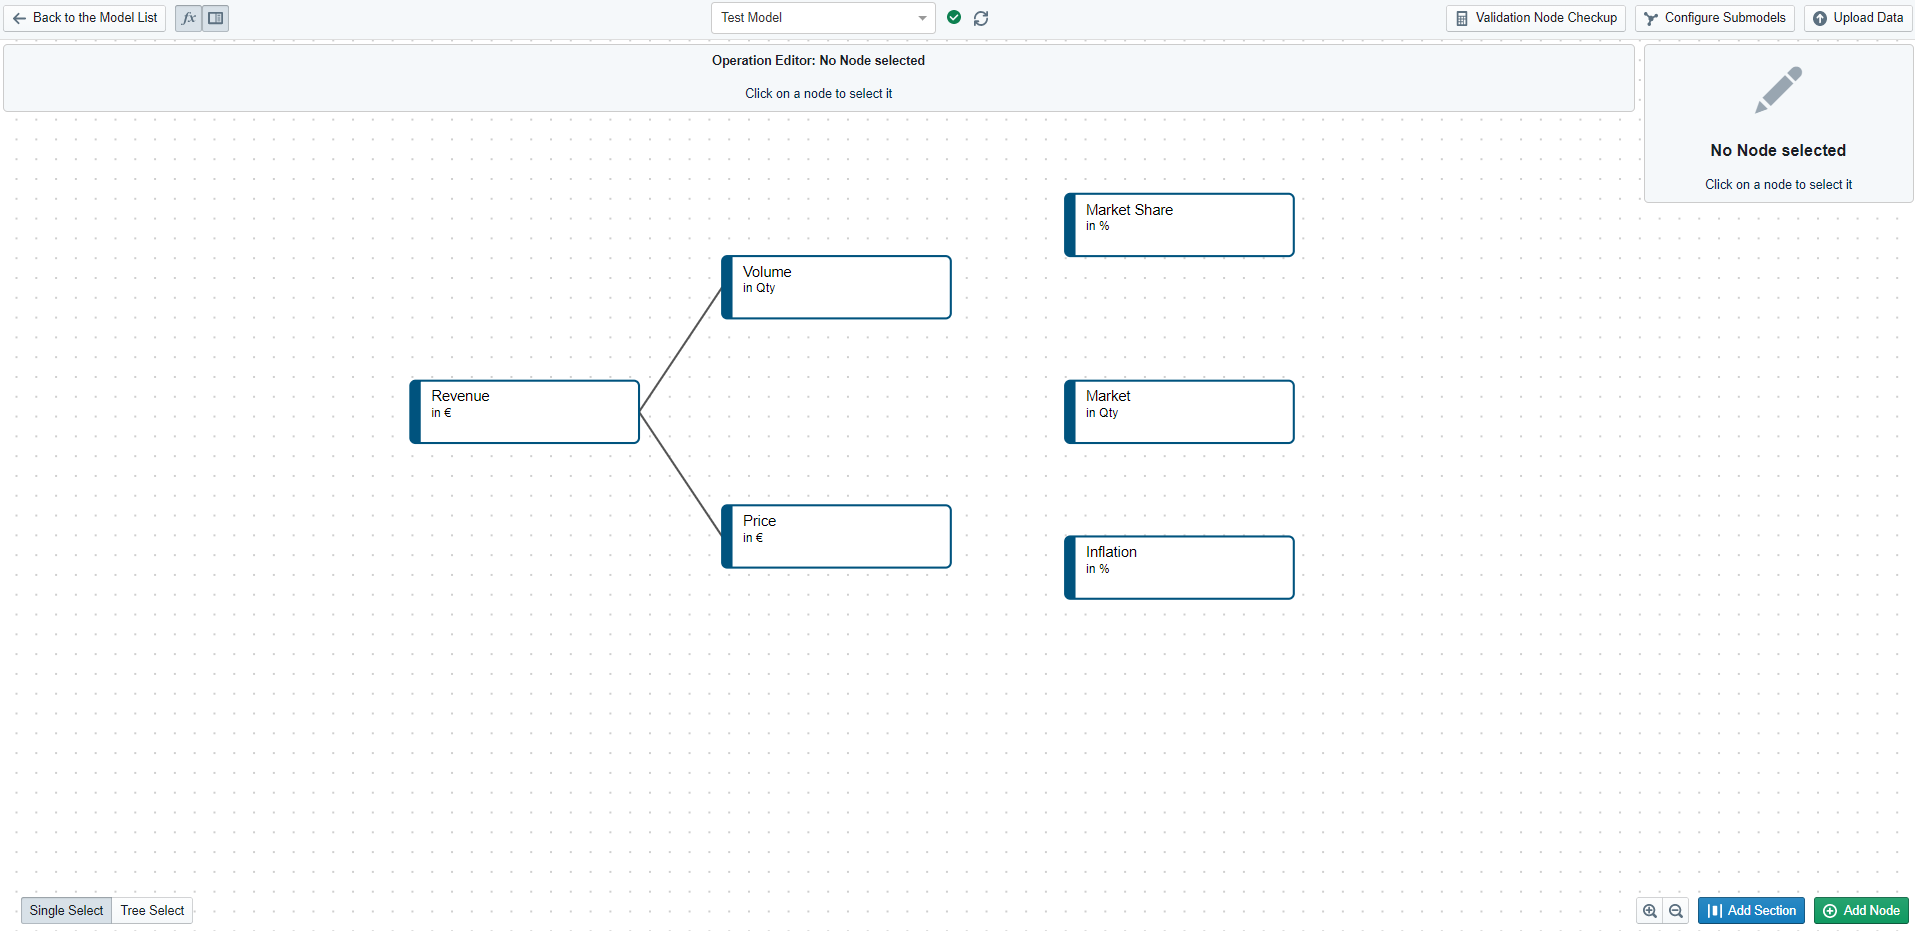Open the Test Model dropdown
Screen dimensions: 1915x931
pyautogui.click(x=822, y=18)
